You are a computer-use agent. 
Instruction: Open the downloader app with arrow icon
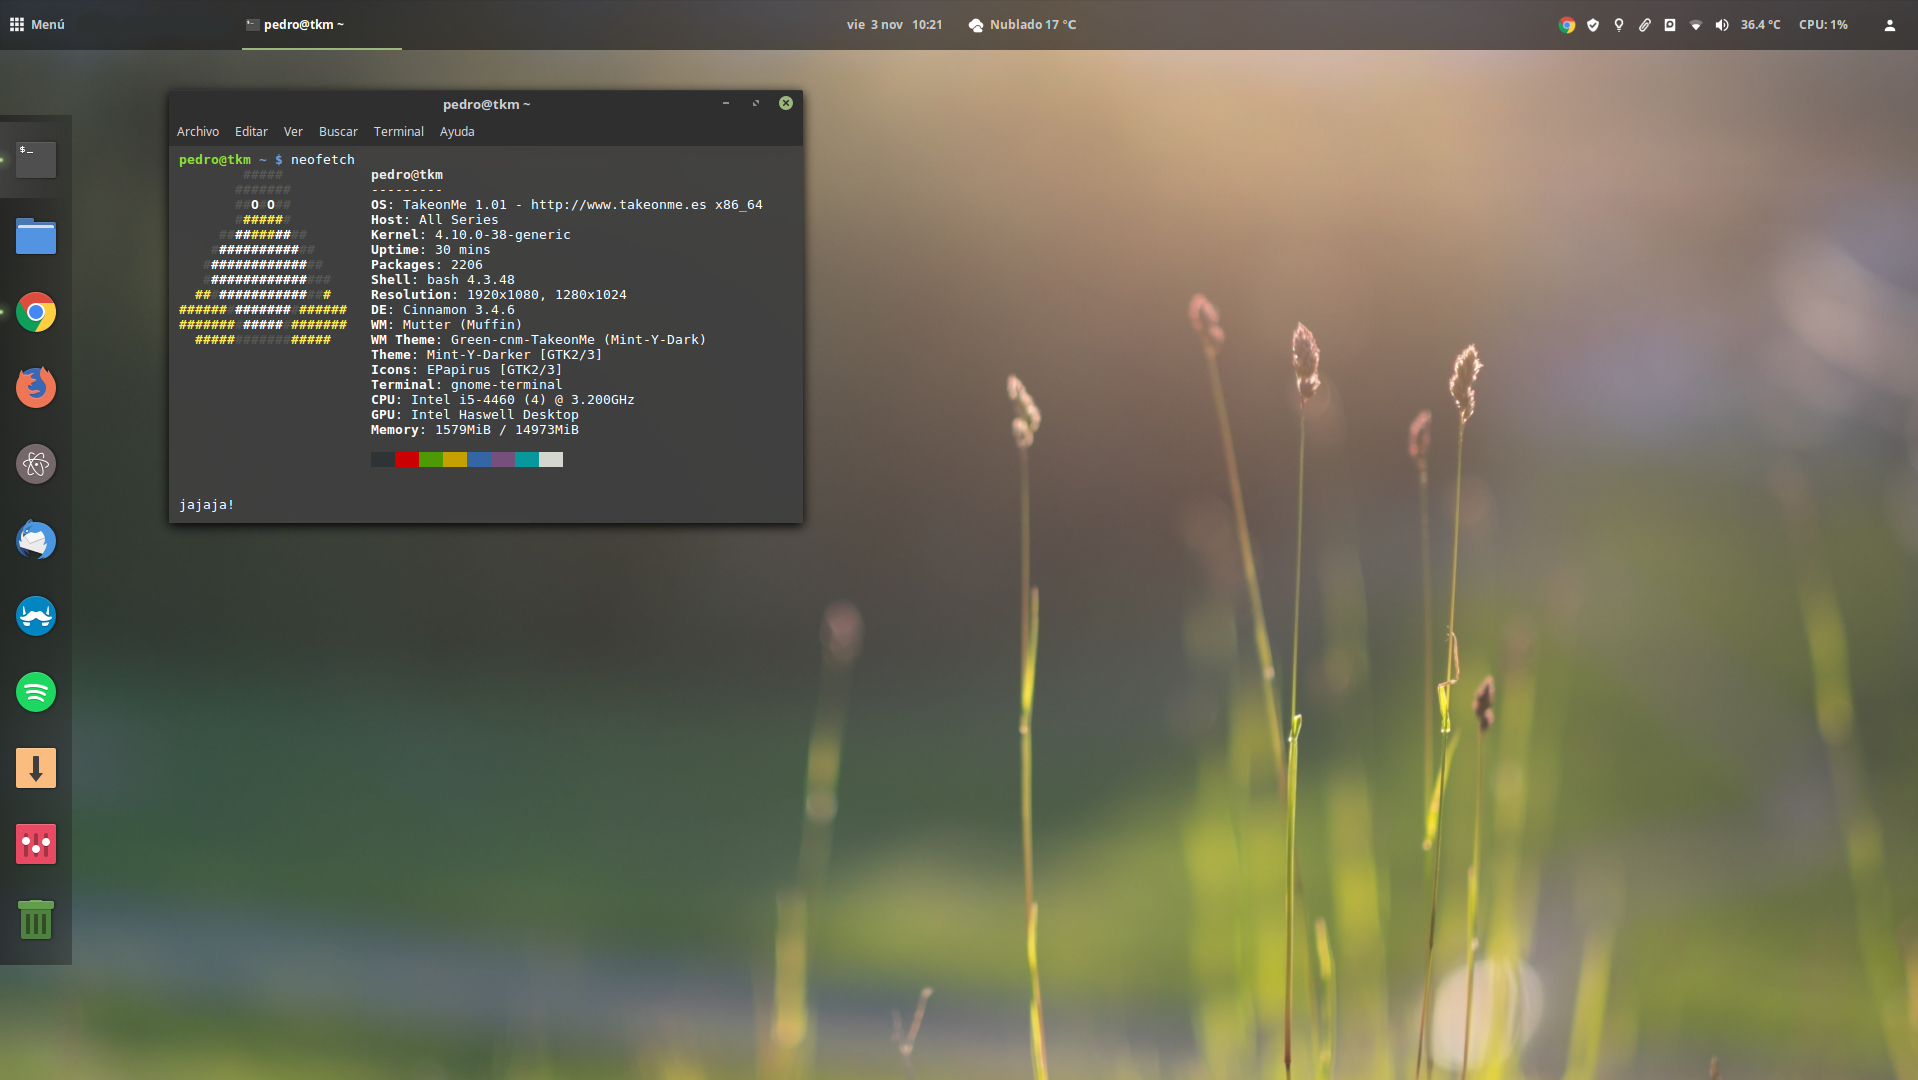[36, 768]
